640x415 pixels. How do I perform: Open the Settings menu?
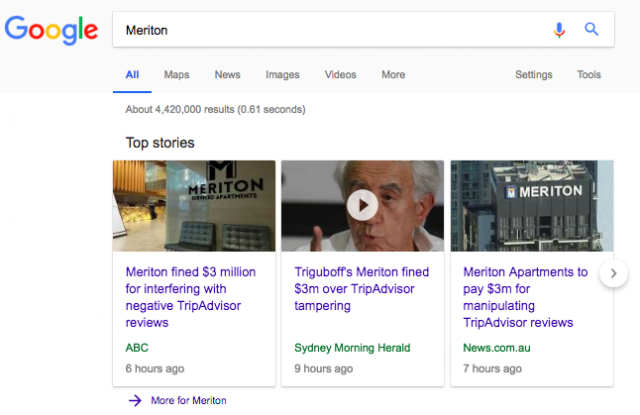coord(533,75)
